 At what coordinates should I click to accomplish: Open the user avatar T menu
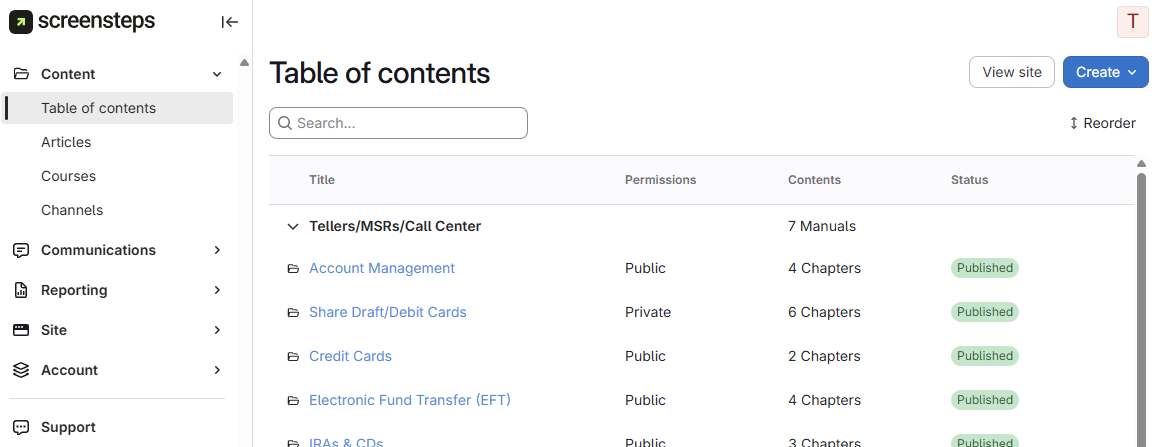(x=1132, y=21)
